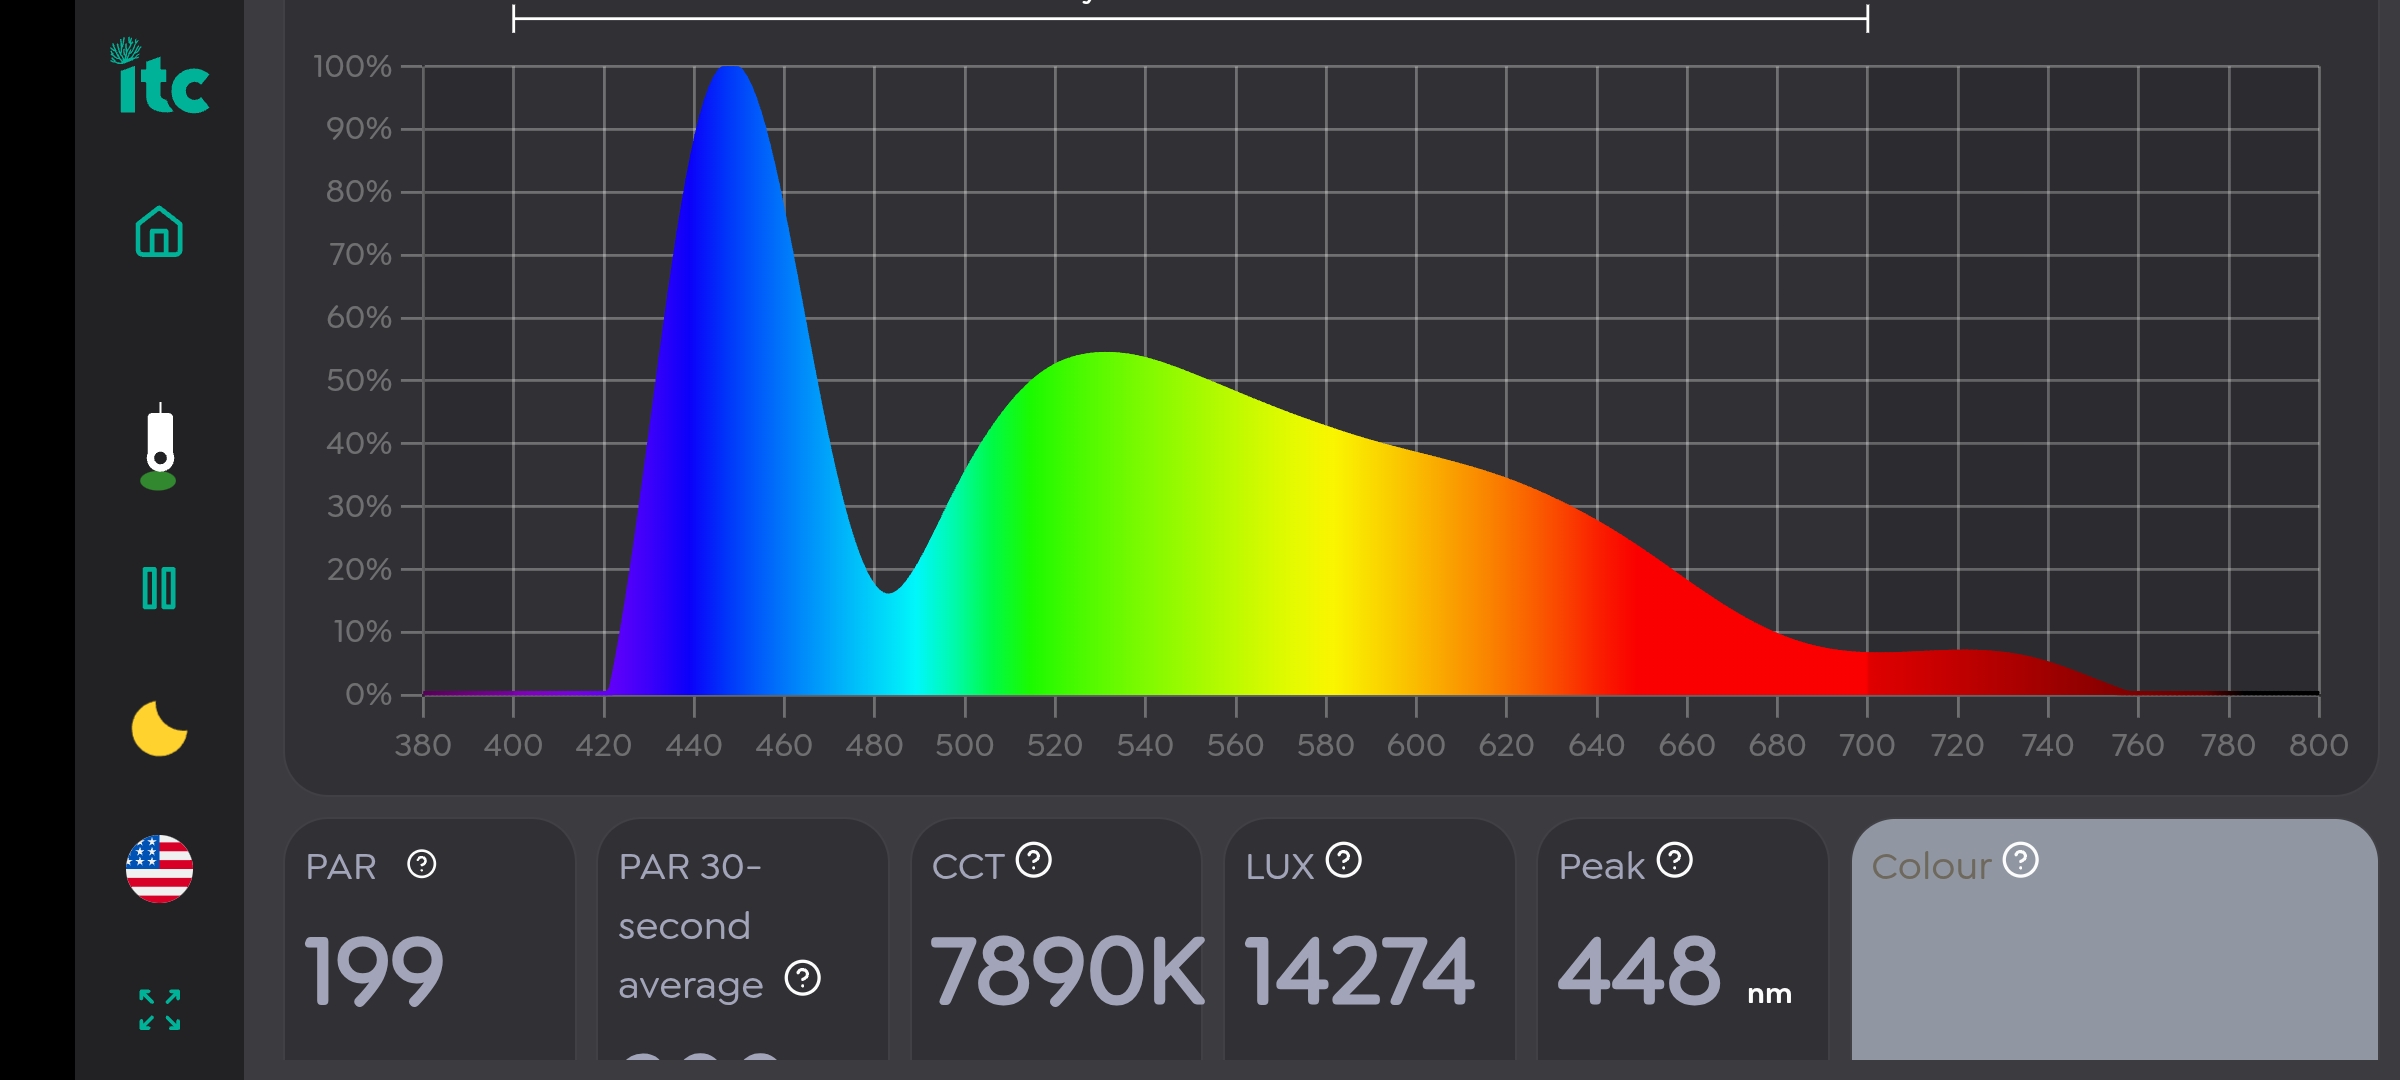2400x1080 pixels.
Task: Select the PAR sensor device icon
Action: click(159, 446)
